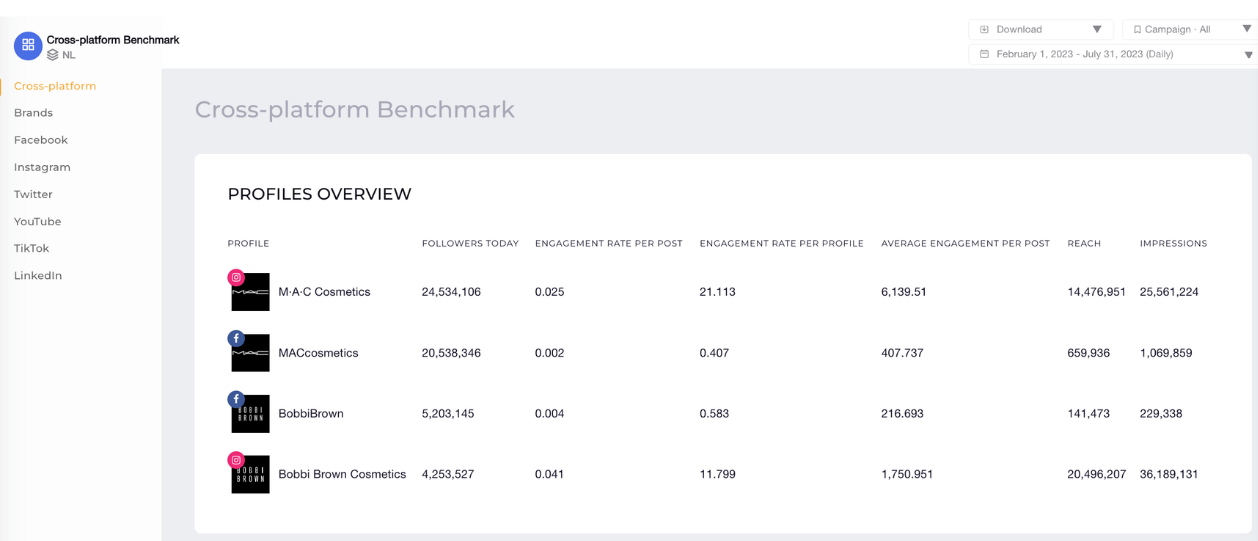Open M·A·C Cosmetics profile thumbnail
Viewport: 1258px width, 541px height.
(x=250, y=292)
